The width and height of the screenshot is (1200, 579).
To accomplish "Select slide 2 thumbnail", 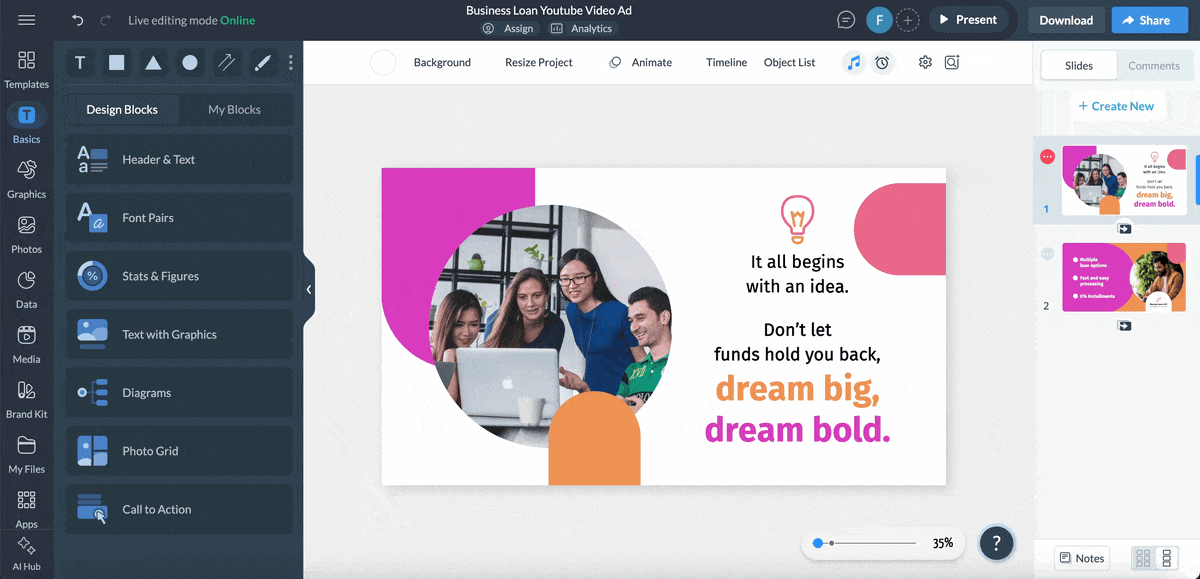I will [1123, 277].
